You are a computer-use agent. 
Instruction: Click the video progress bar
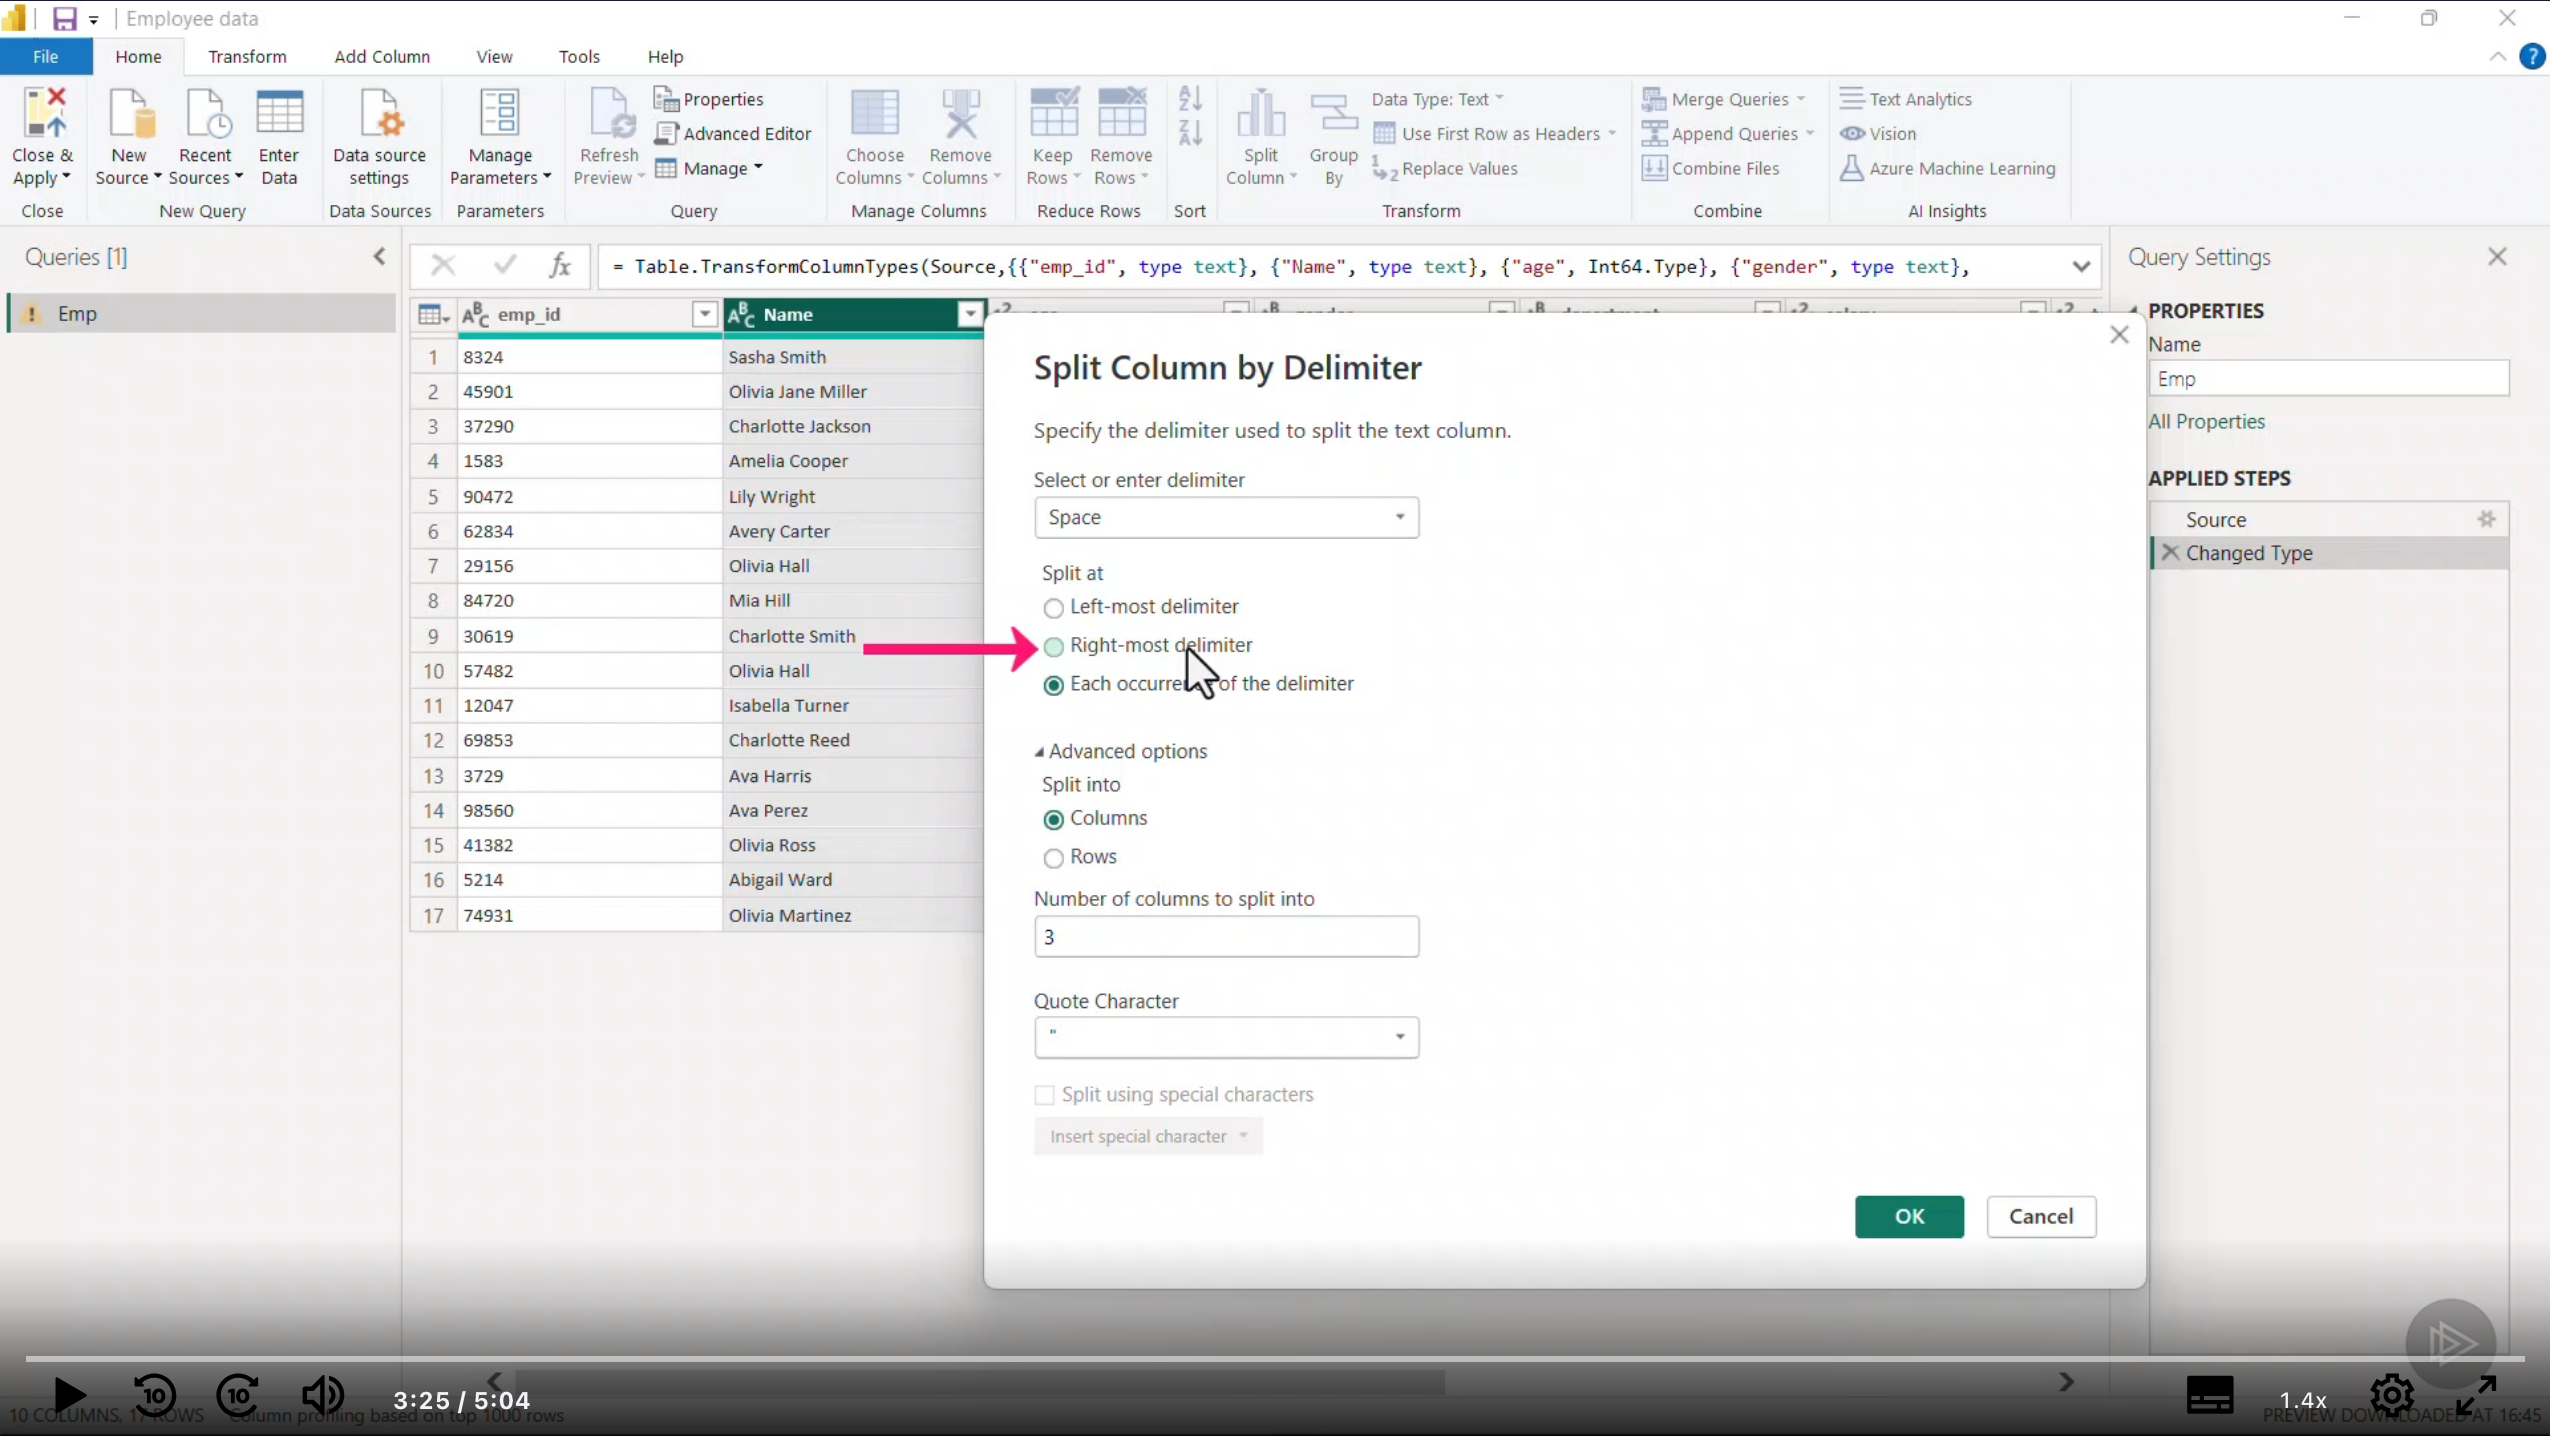(1275, 1359)
